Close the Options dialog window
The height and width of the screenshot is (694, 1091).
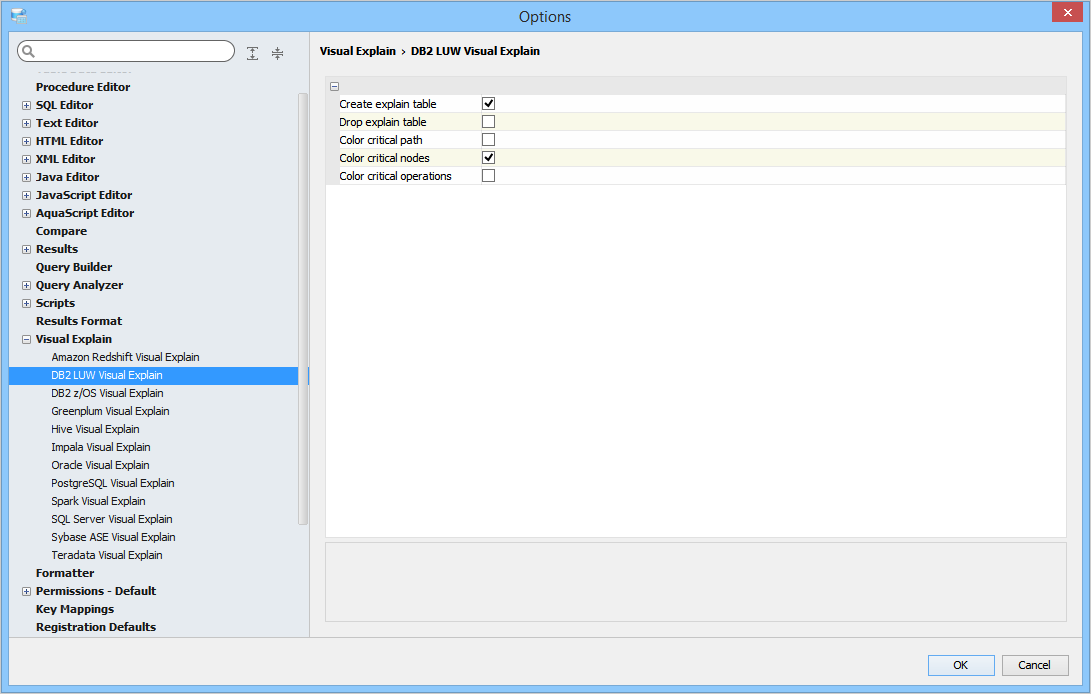(x=1067, y=13)
